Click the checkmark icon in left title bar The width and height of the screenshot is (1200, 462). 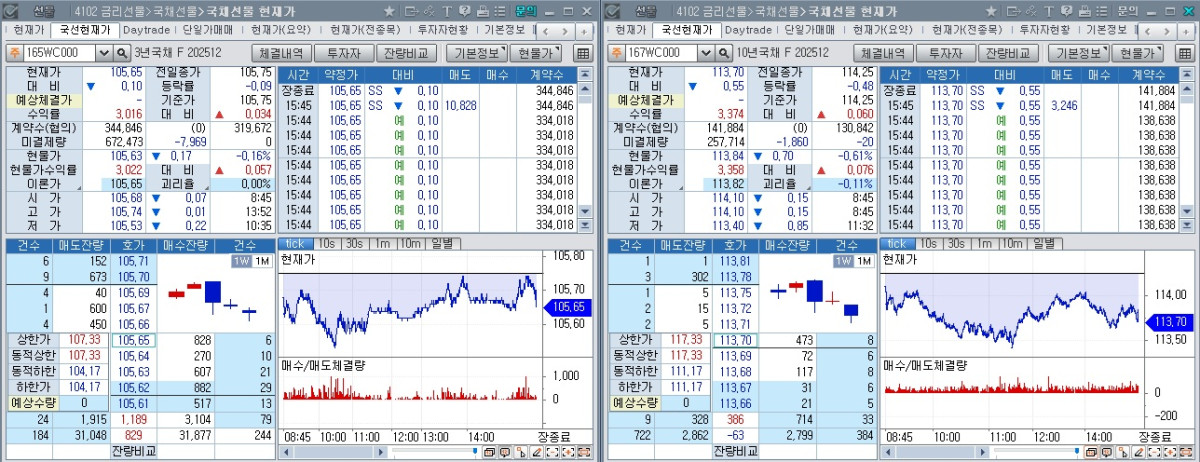tap(10, 11)
